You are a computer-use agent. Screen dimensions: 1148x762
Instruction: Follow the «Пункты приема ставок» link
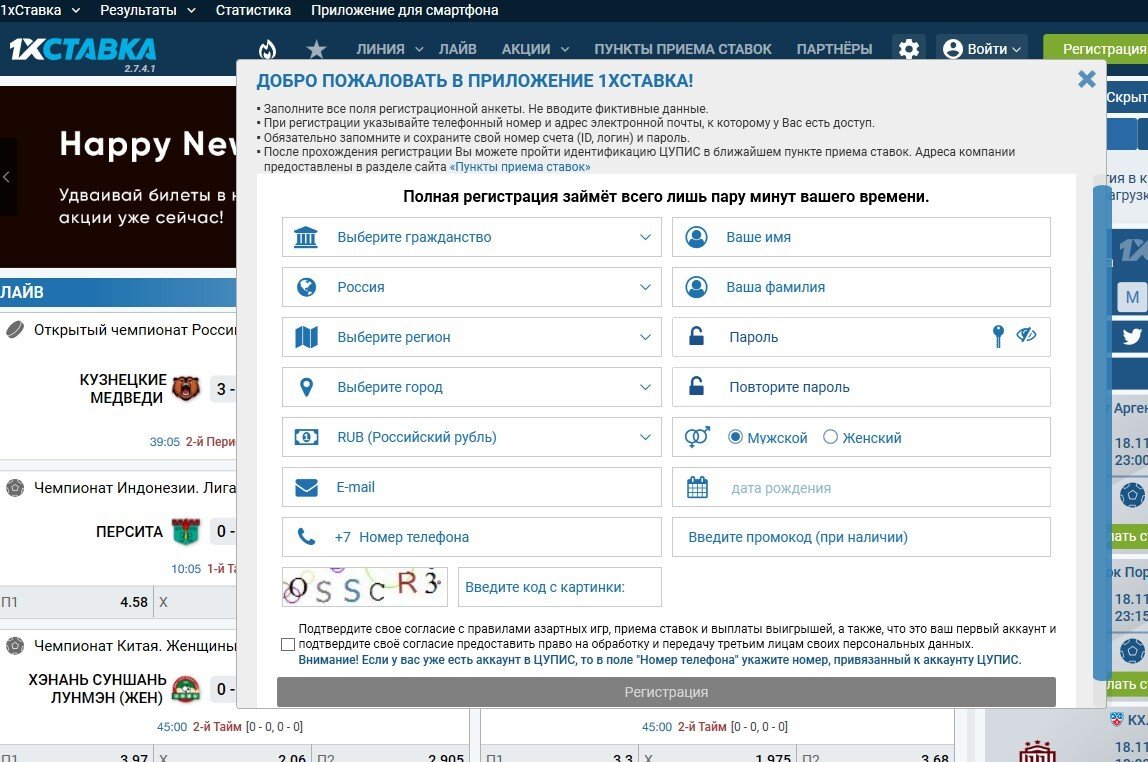coord(520,167)
